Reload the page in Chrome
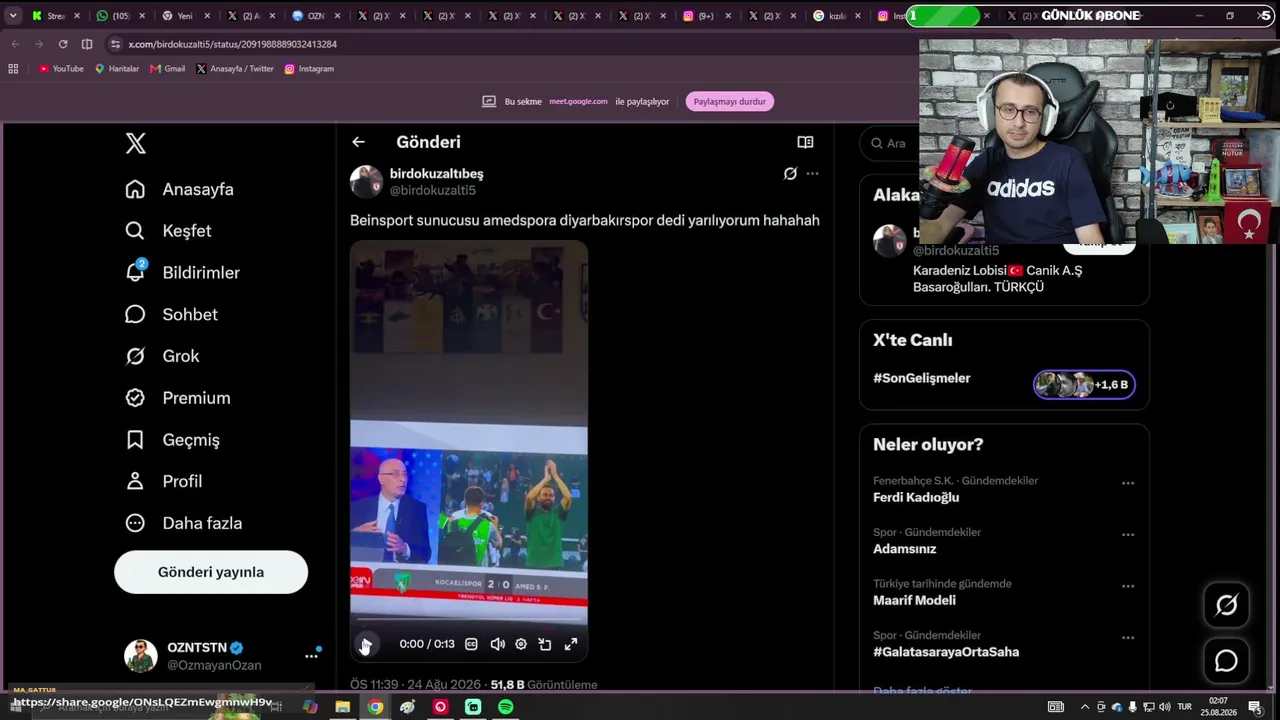The image size is (1280, 720). click(x=63, y=44)
